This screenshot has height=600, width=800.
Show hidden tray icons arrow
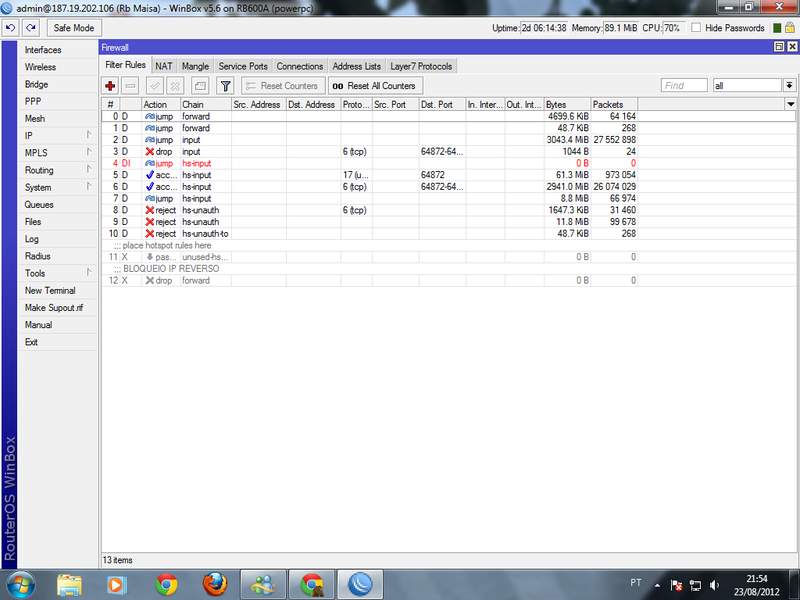coord(658,585)
